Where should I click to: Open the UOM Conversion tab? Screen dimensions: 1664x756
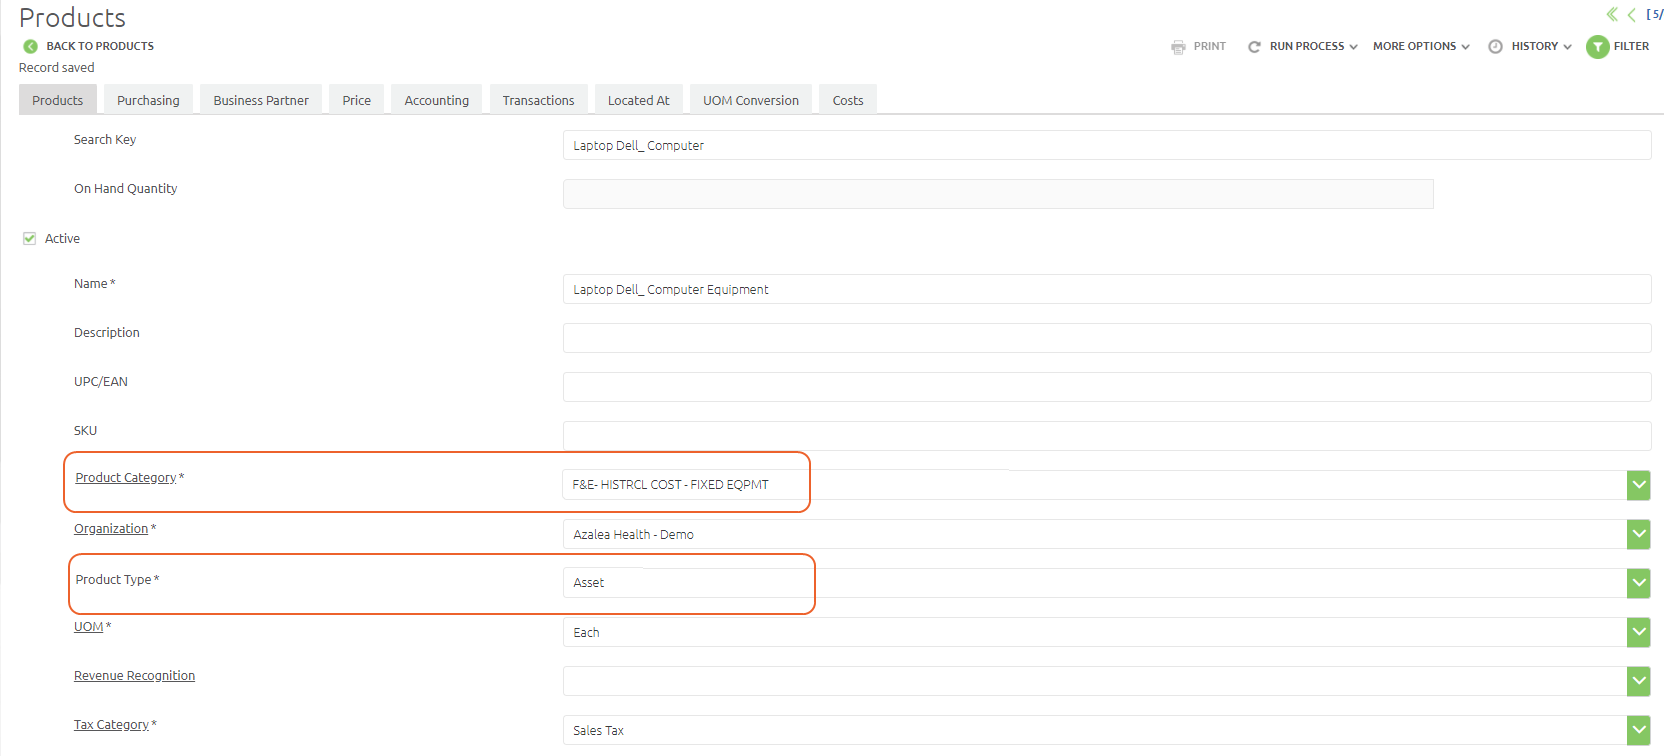click(750, 100)
